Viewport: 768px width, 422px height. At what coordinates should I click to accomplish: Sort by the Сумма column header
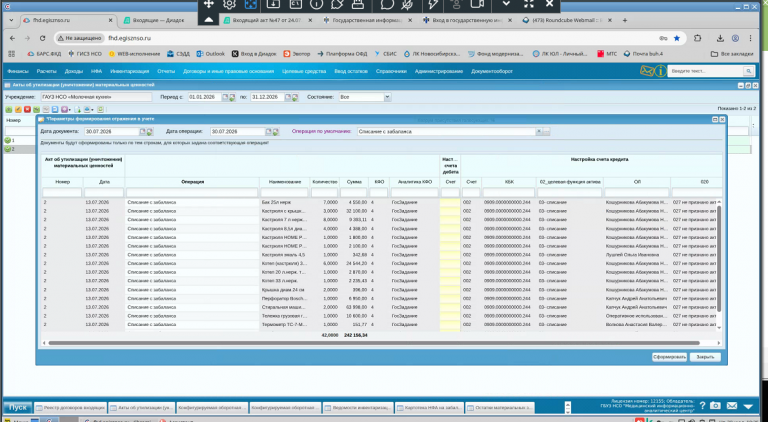coord(354,182)
